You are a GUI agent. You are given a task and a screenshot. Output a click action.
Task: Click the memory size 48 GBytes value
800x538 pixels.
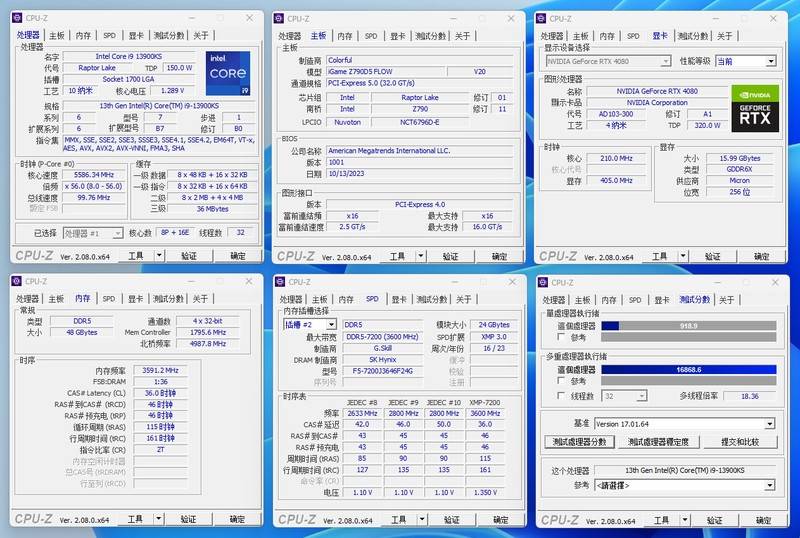[82, 332]
